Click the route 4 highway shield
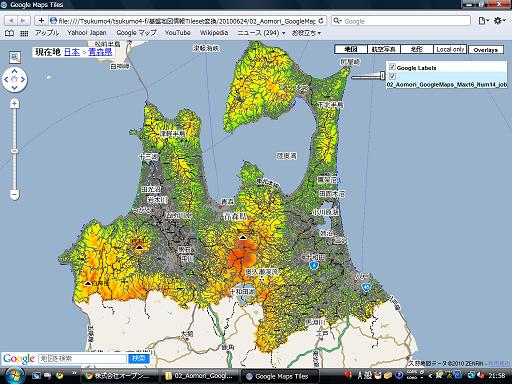The width and height of the screenshot is (512, 384). coord(313,266)
